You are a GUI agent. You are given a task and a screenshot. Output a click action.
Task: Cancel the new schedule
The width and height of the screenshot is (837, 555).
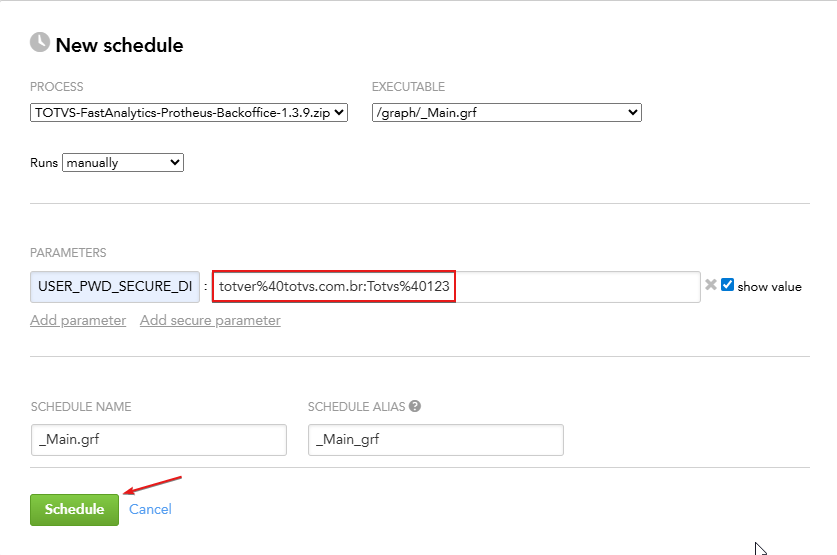click(150, 509)
